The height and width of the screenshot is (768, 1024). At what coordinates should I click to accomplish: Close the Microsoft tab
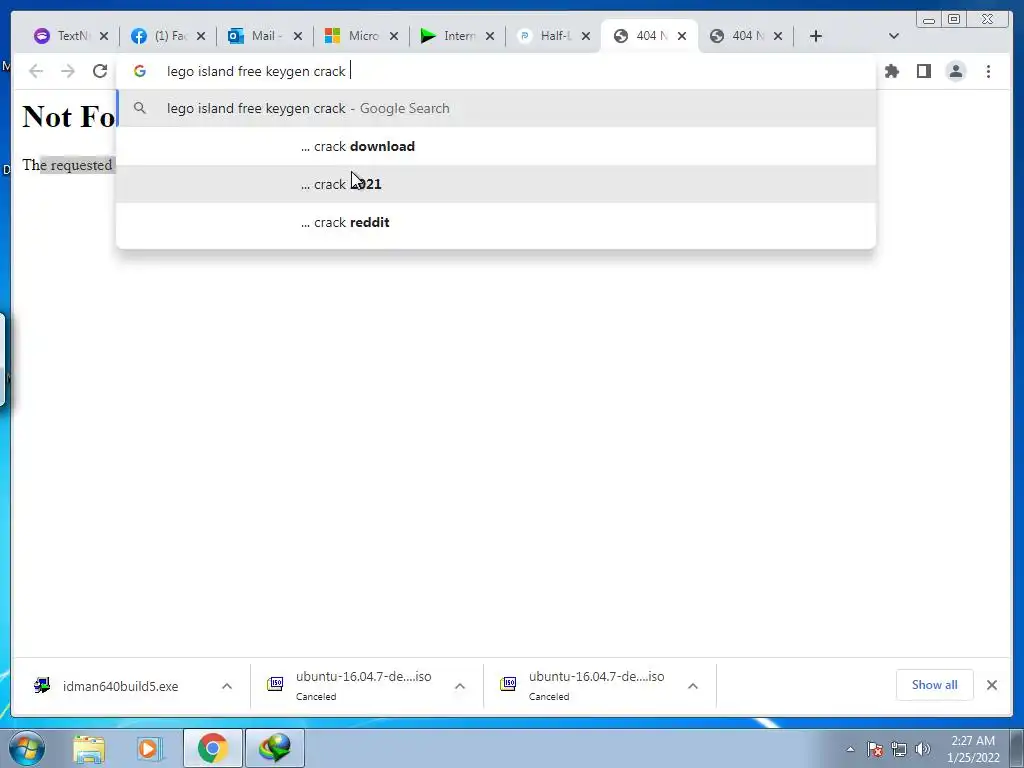pos(394,37)
